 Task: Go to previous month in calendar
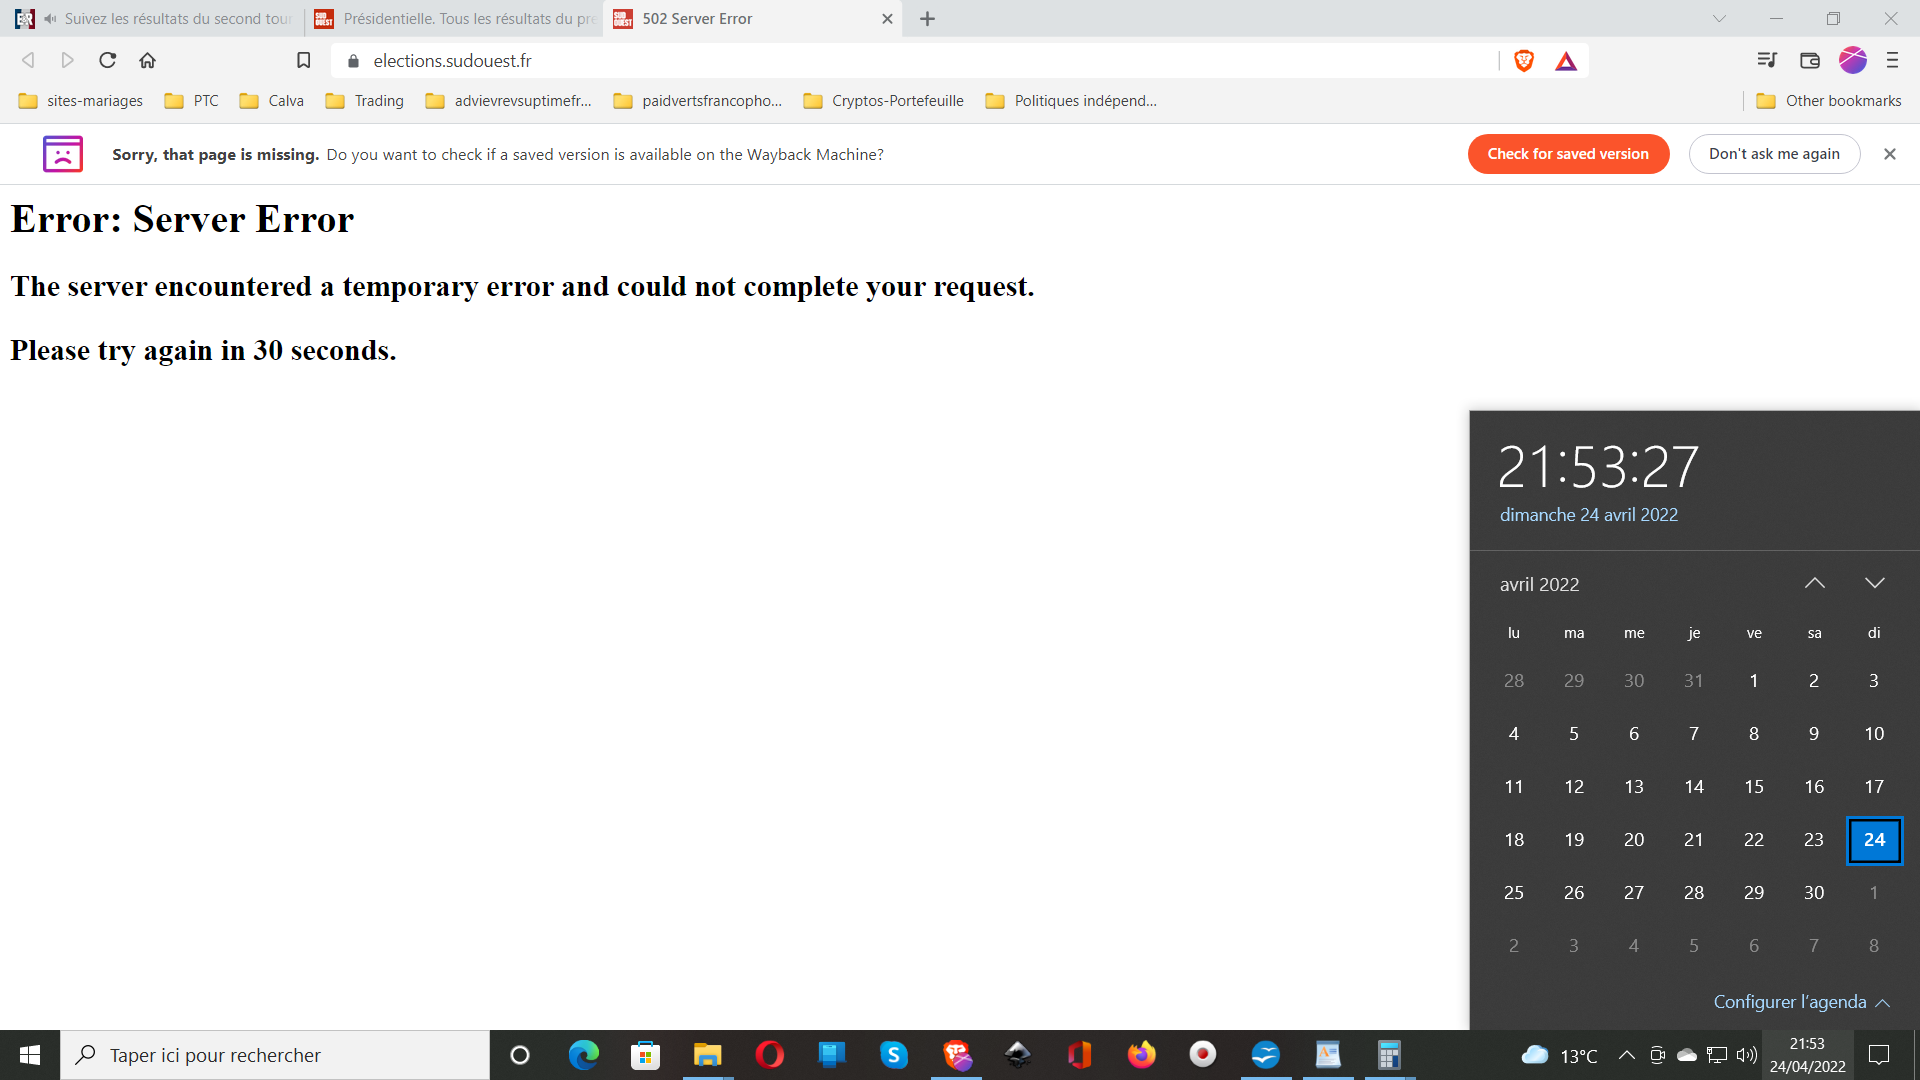(1814, 584)
